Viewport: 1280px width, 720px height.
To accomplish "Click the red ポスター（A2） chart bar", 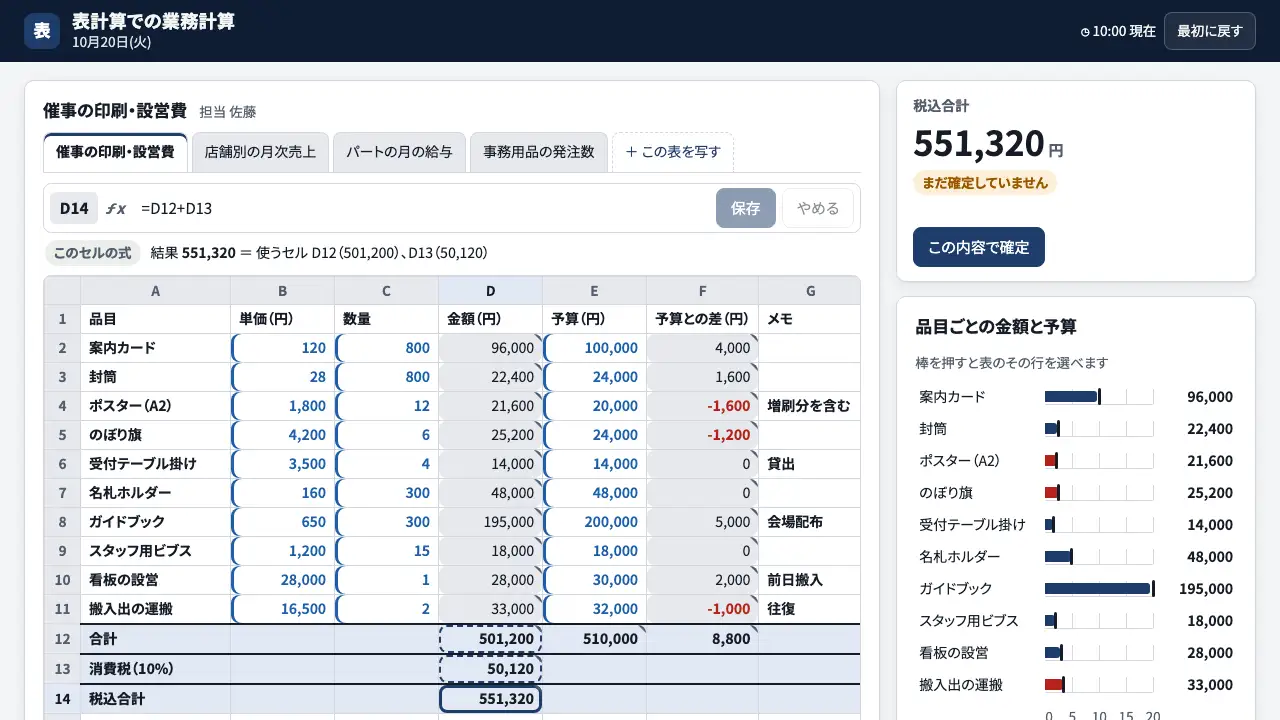I will (1051, 460).
